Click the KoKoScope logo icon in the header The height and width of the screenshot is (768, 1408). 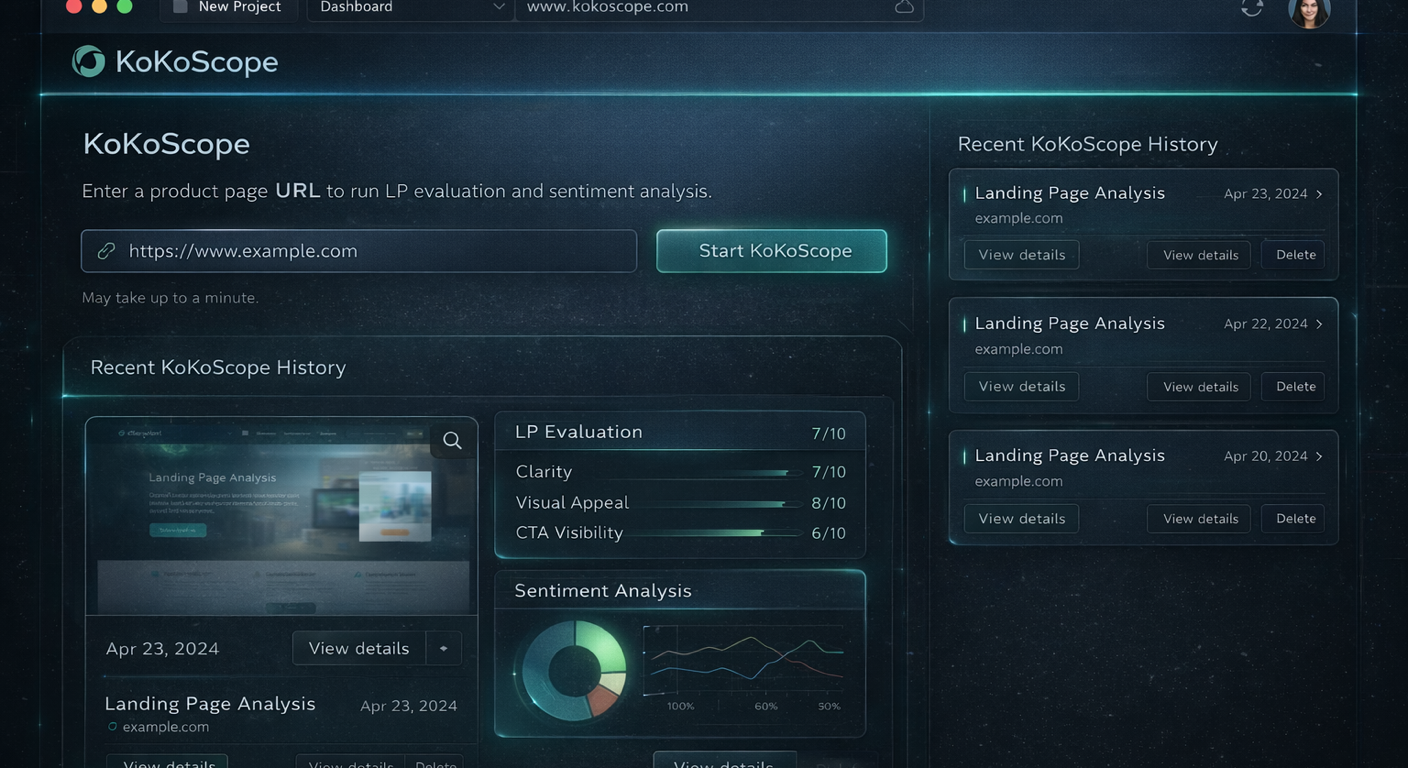88,60
